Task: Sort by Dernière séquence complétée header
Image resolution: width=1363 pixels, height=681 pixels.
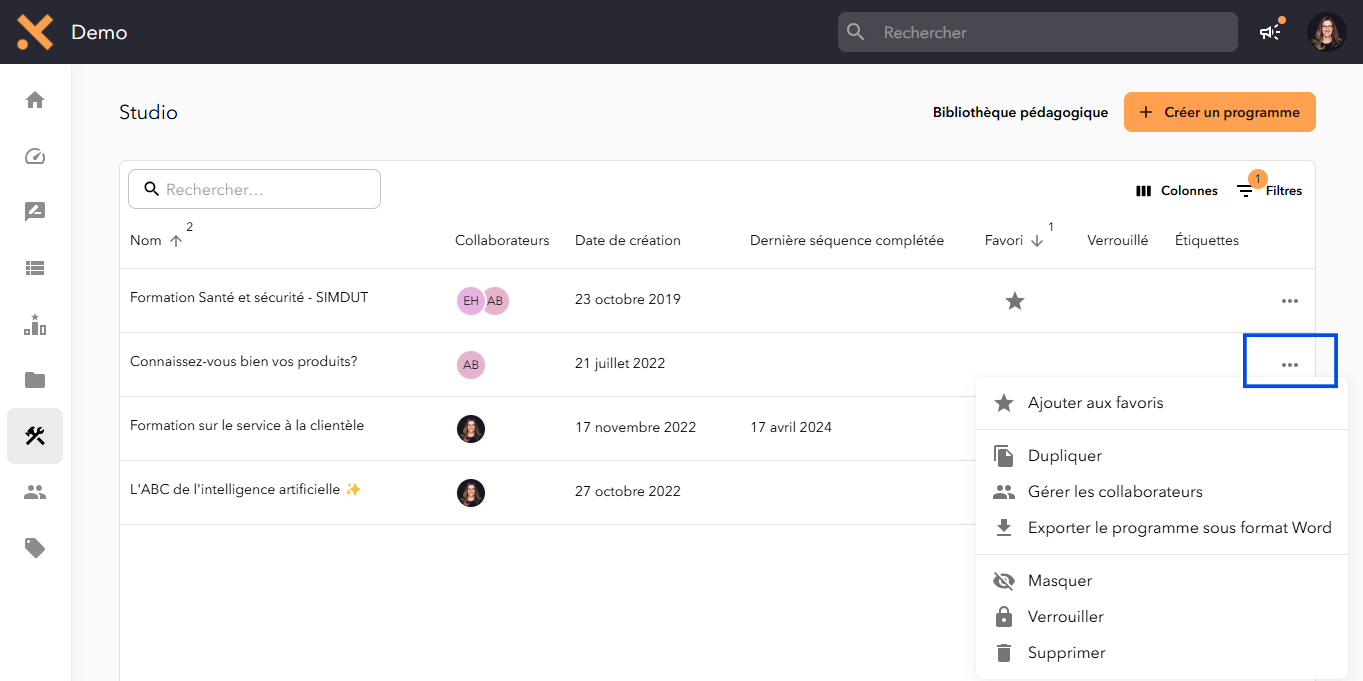Action: pos(847,240)
